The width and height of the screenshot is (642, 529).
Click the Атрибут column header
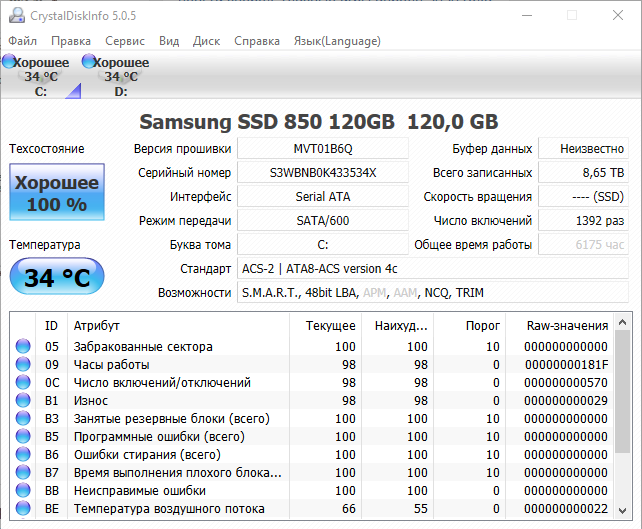(x=179, y=326)
